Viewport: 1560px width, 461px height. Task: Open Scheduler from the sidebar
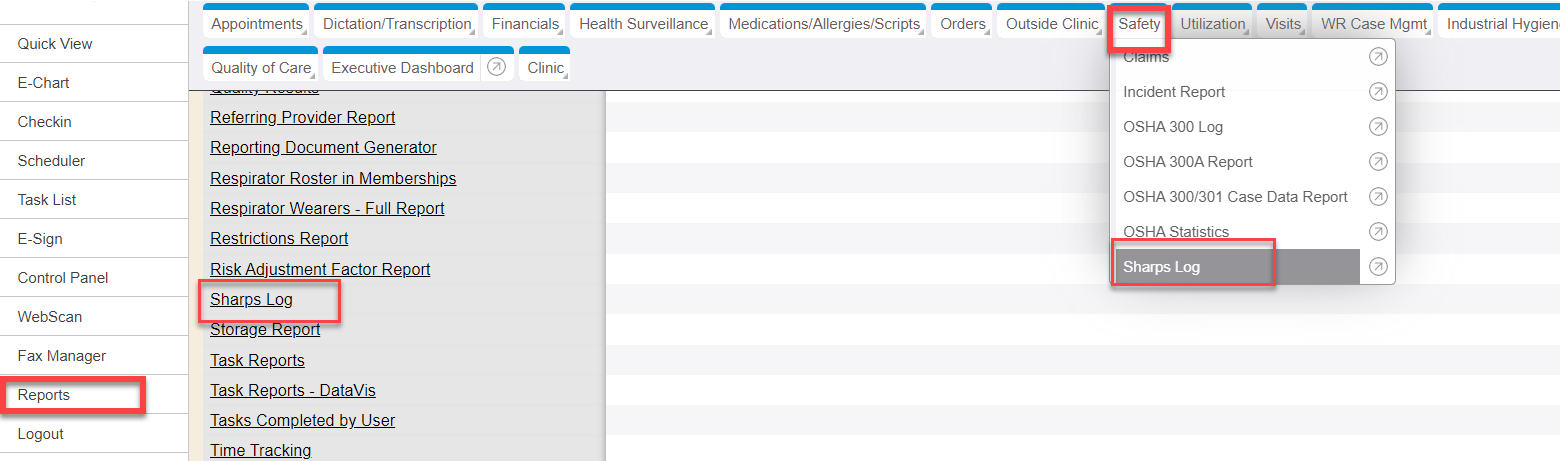(x=51, y=161)
